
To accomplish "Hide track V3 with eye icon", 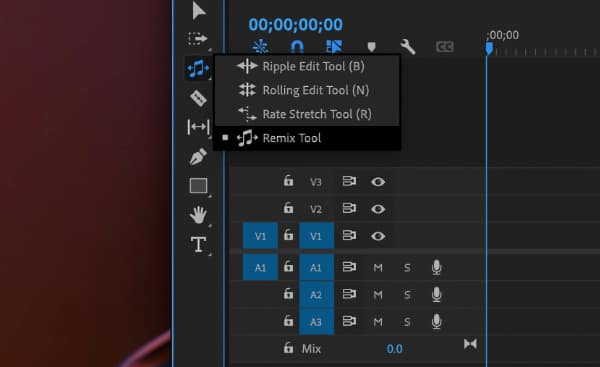I will pyautogui.click(x=378, y=182).
